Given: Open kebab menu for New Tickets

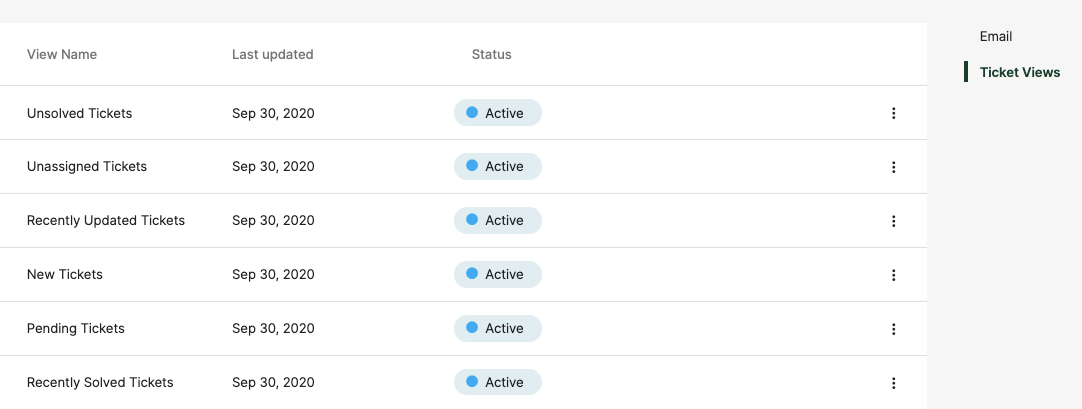Looking at the screenshot, I should pos(894,275).
